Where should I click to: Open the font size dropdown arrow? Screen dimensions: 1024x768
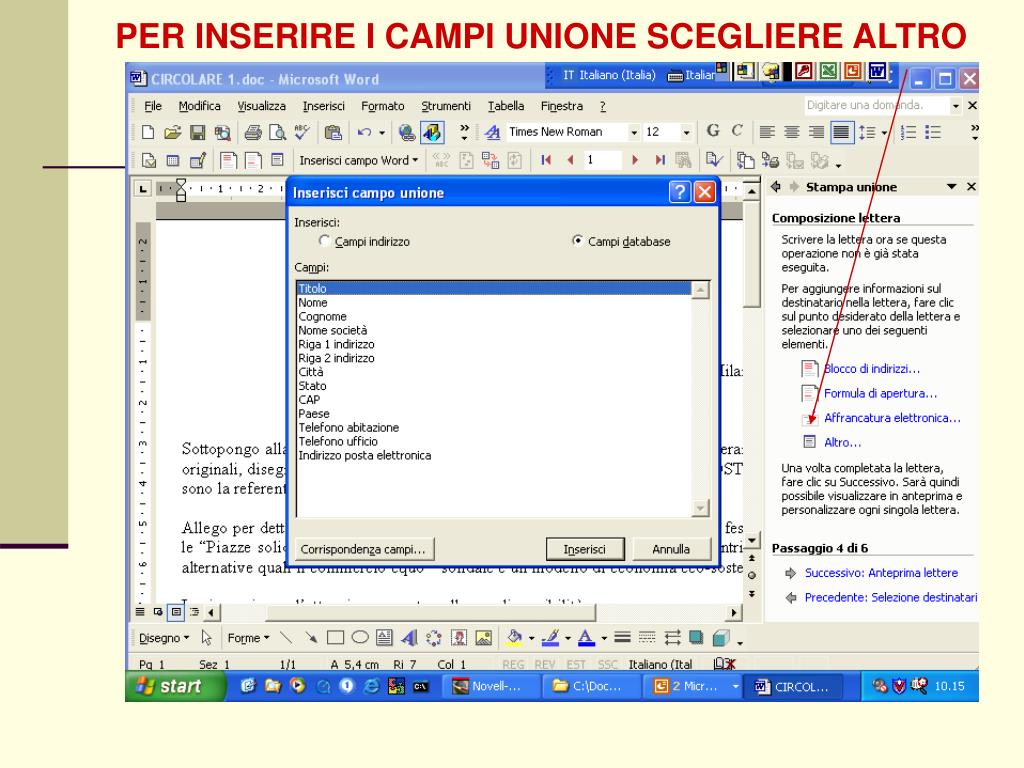(686, 133)
